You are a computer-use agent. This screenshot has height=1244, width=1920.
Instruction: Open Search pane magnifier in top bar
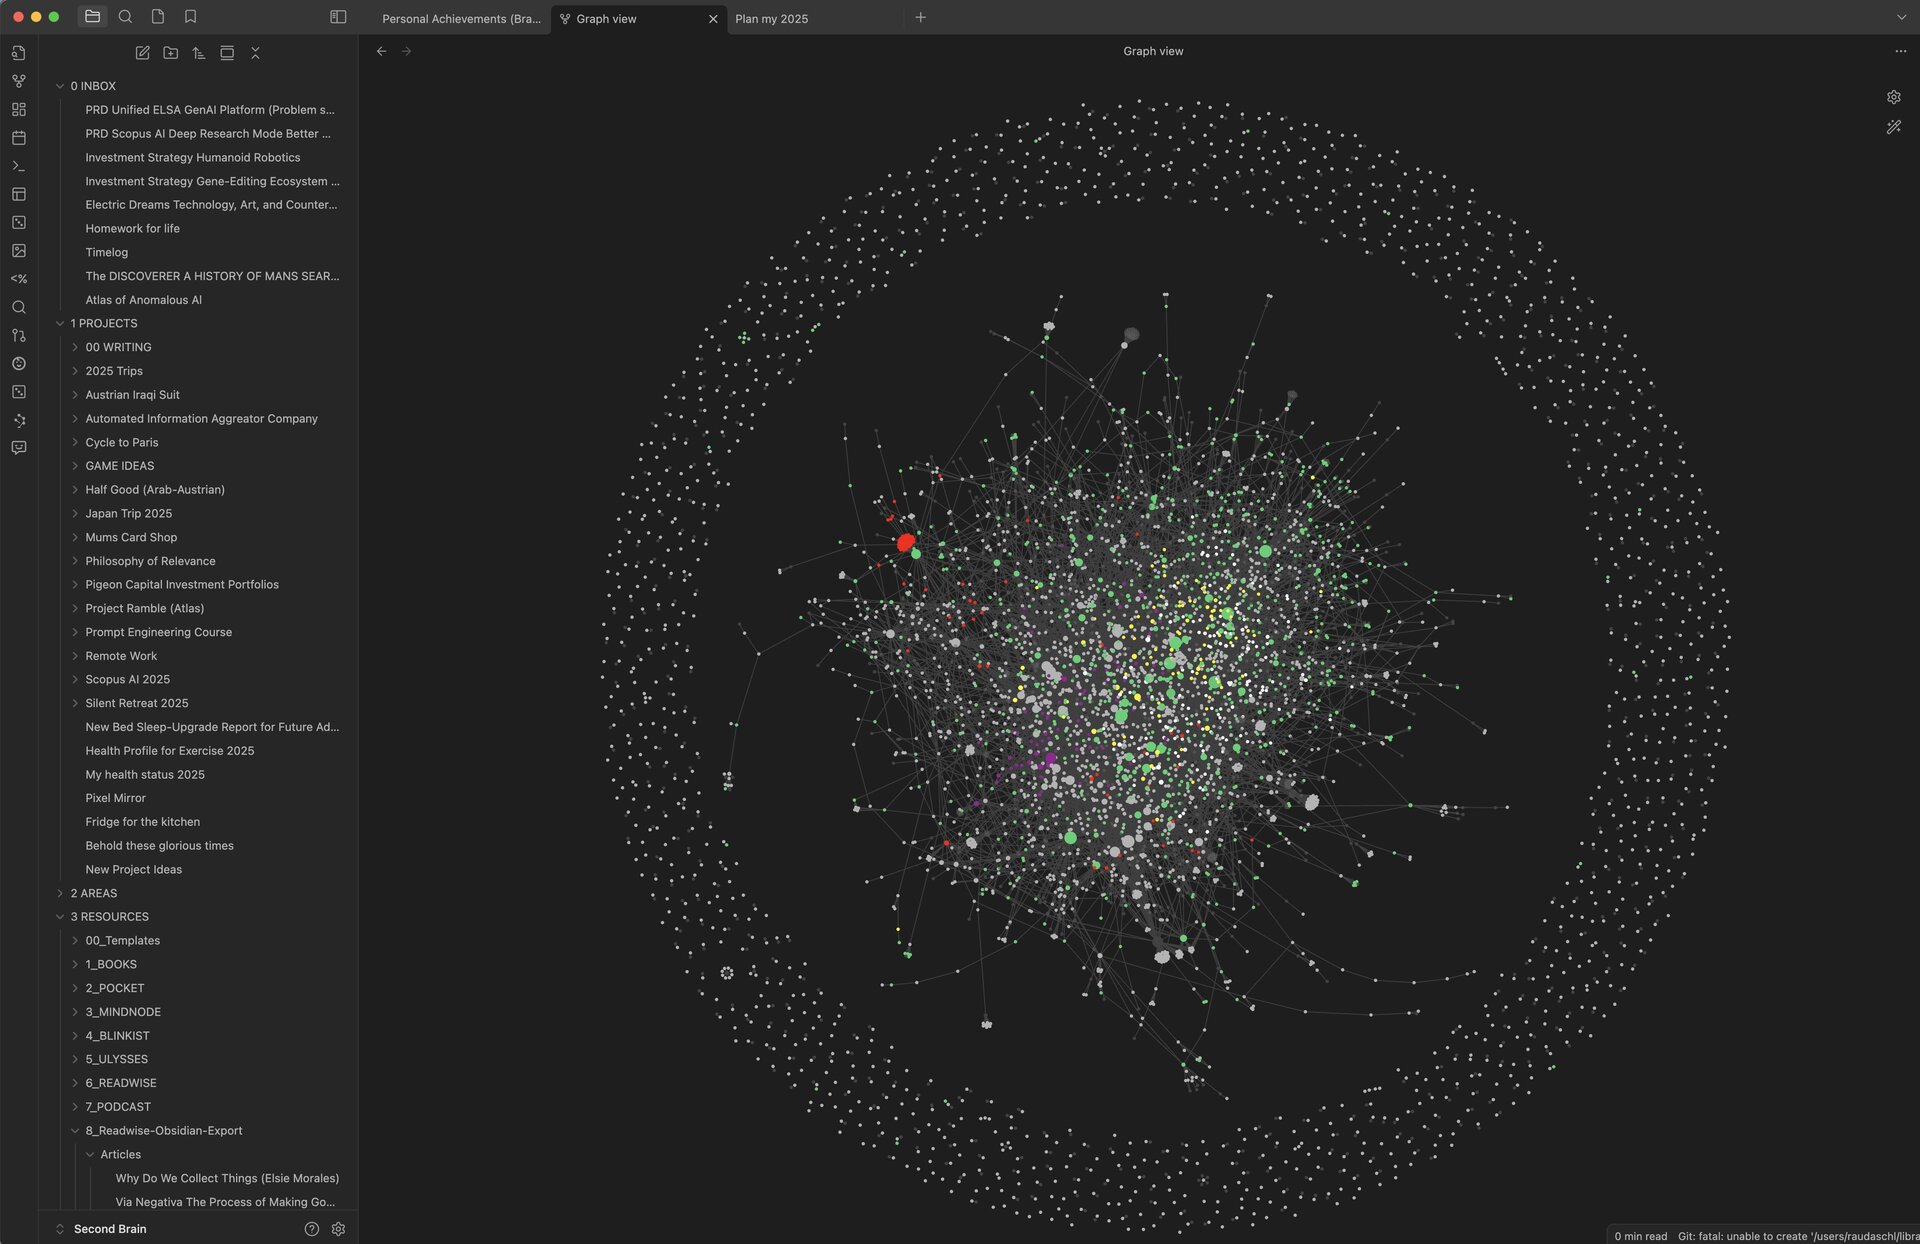[x=125, y=17]
